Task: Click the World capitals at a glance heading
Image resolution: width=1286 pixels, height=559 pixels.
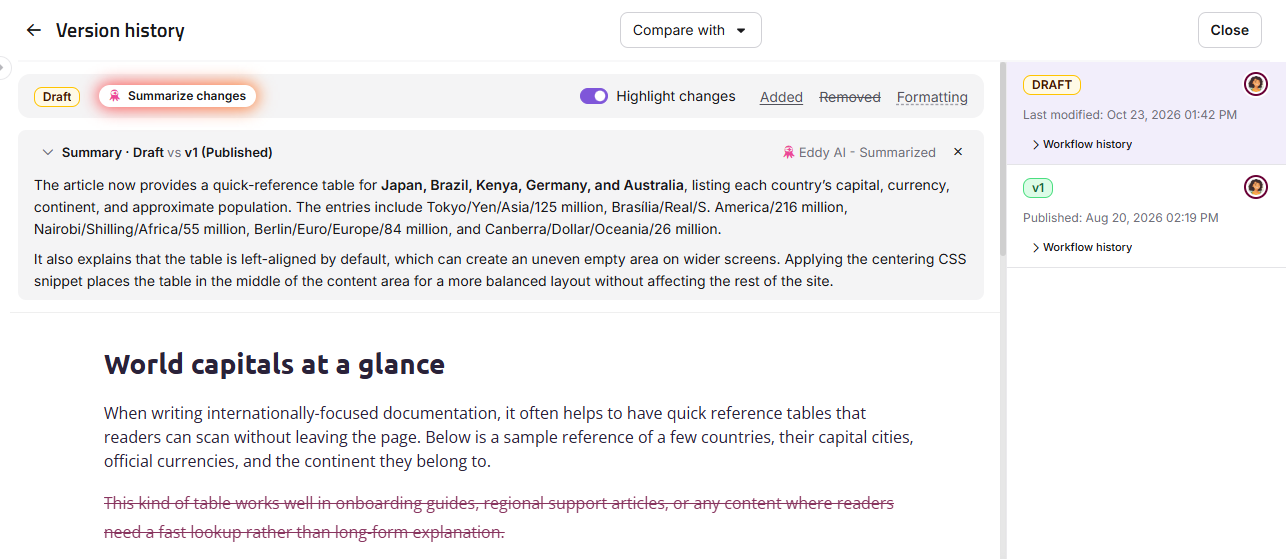Action: [274, 364]
